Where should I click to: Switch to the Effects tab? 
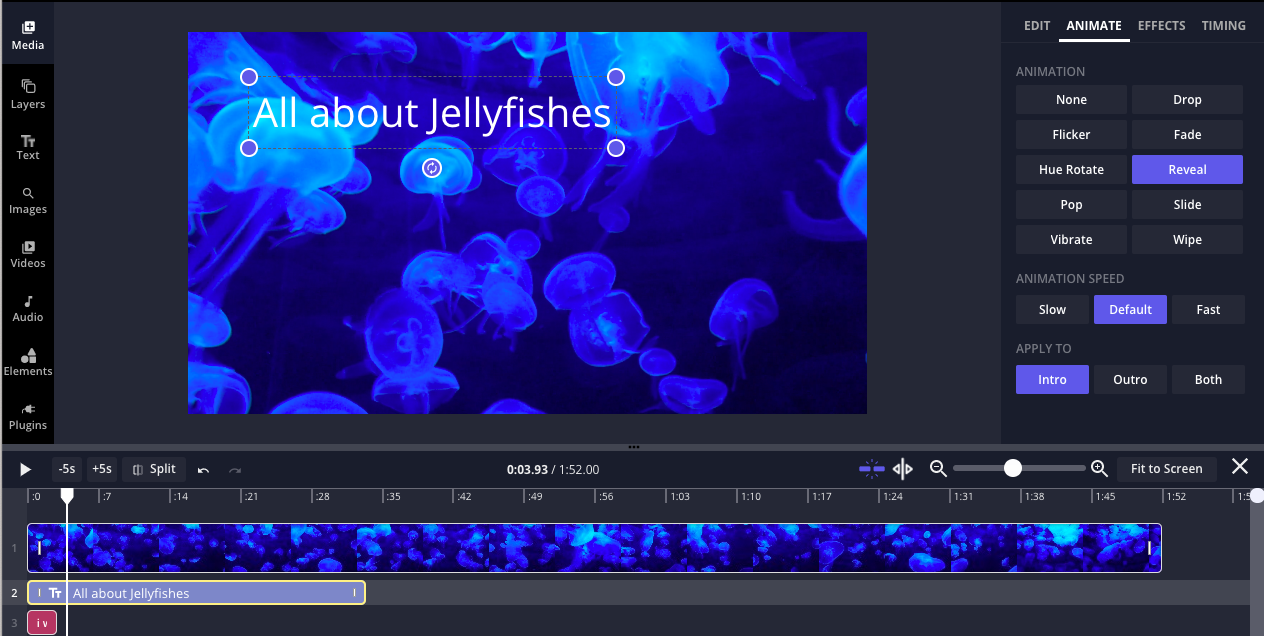1161,25
